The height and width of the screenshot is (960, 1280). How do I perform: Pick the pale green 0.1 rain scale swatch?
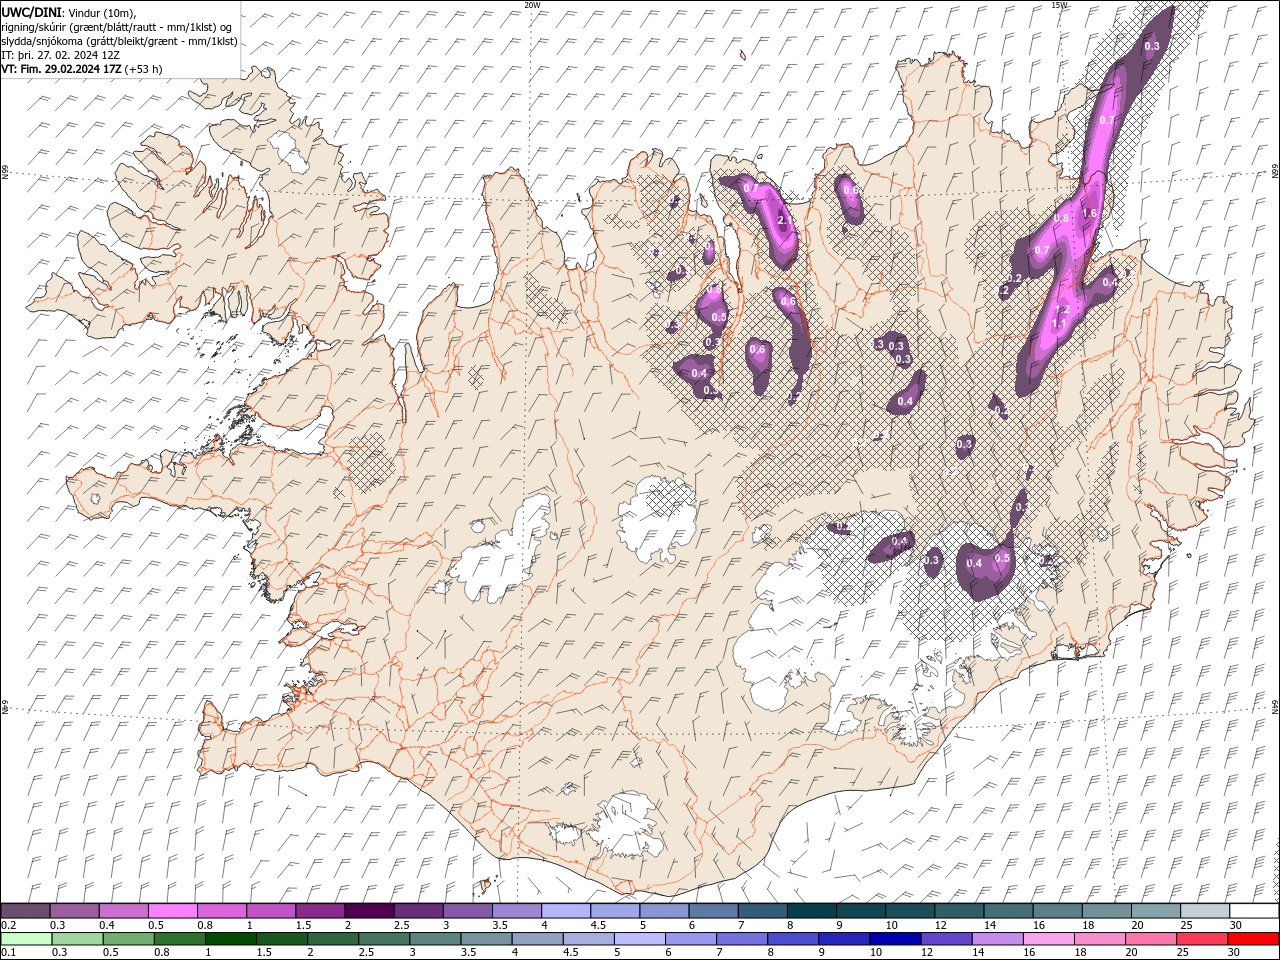(26, 939)
